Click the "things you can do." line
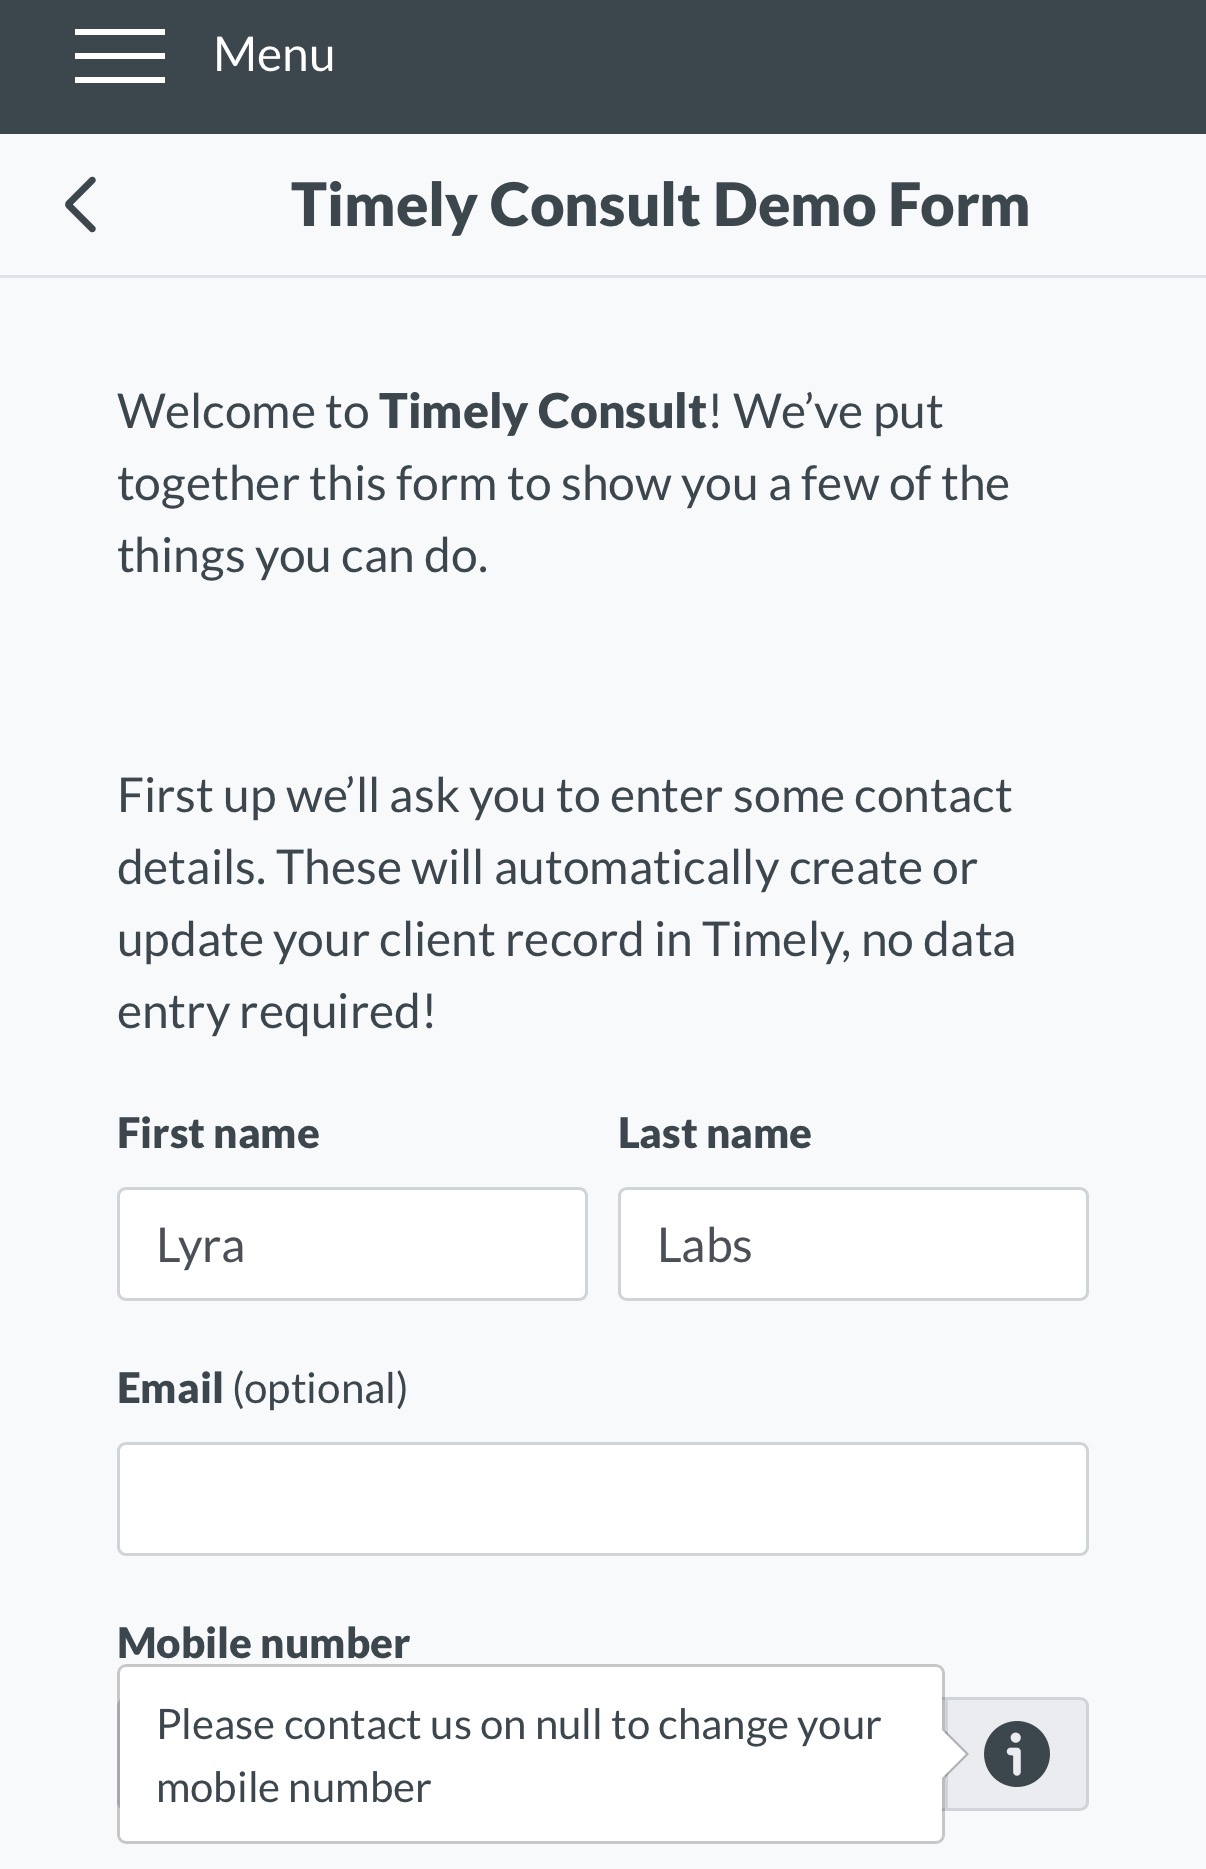1206x1869 pixels. coord(302,556)
